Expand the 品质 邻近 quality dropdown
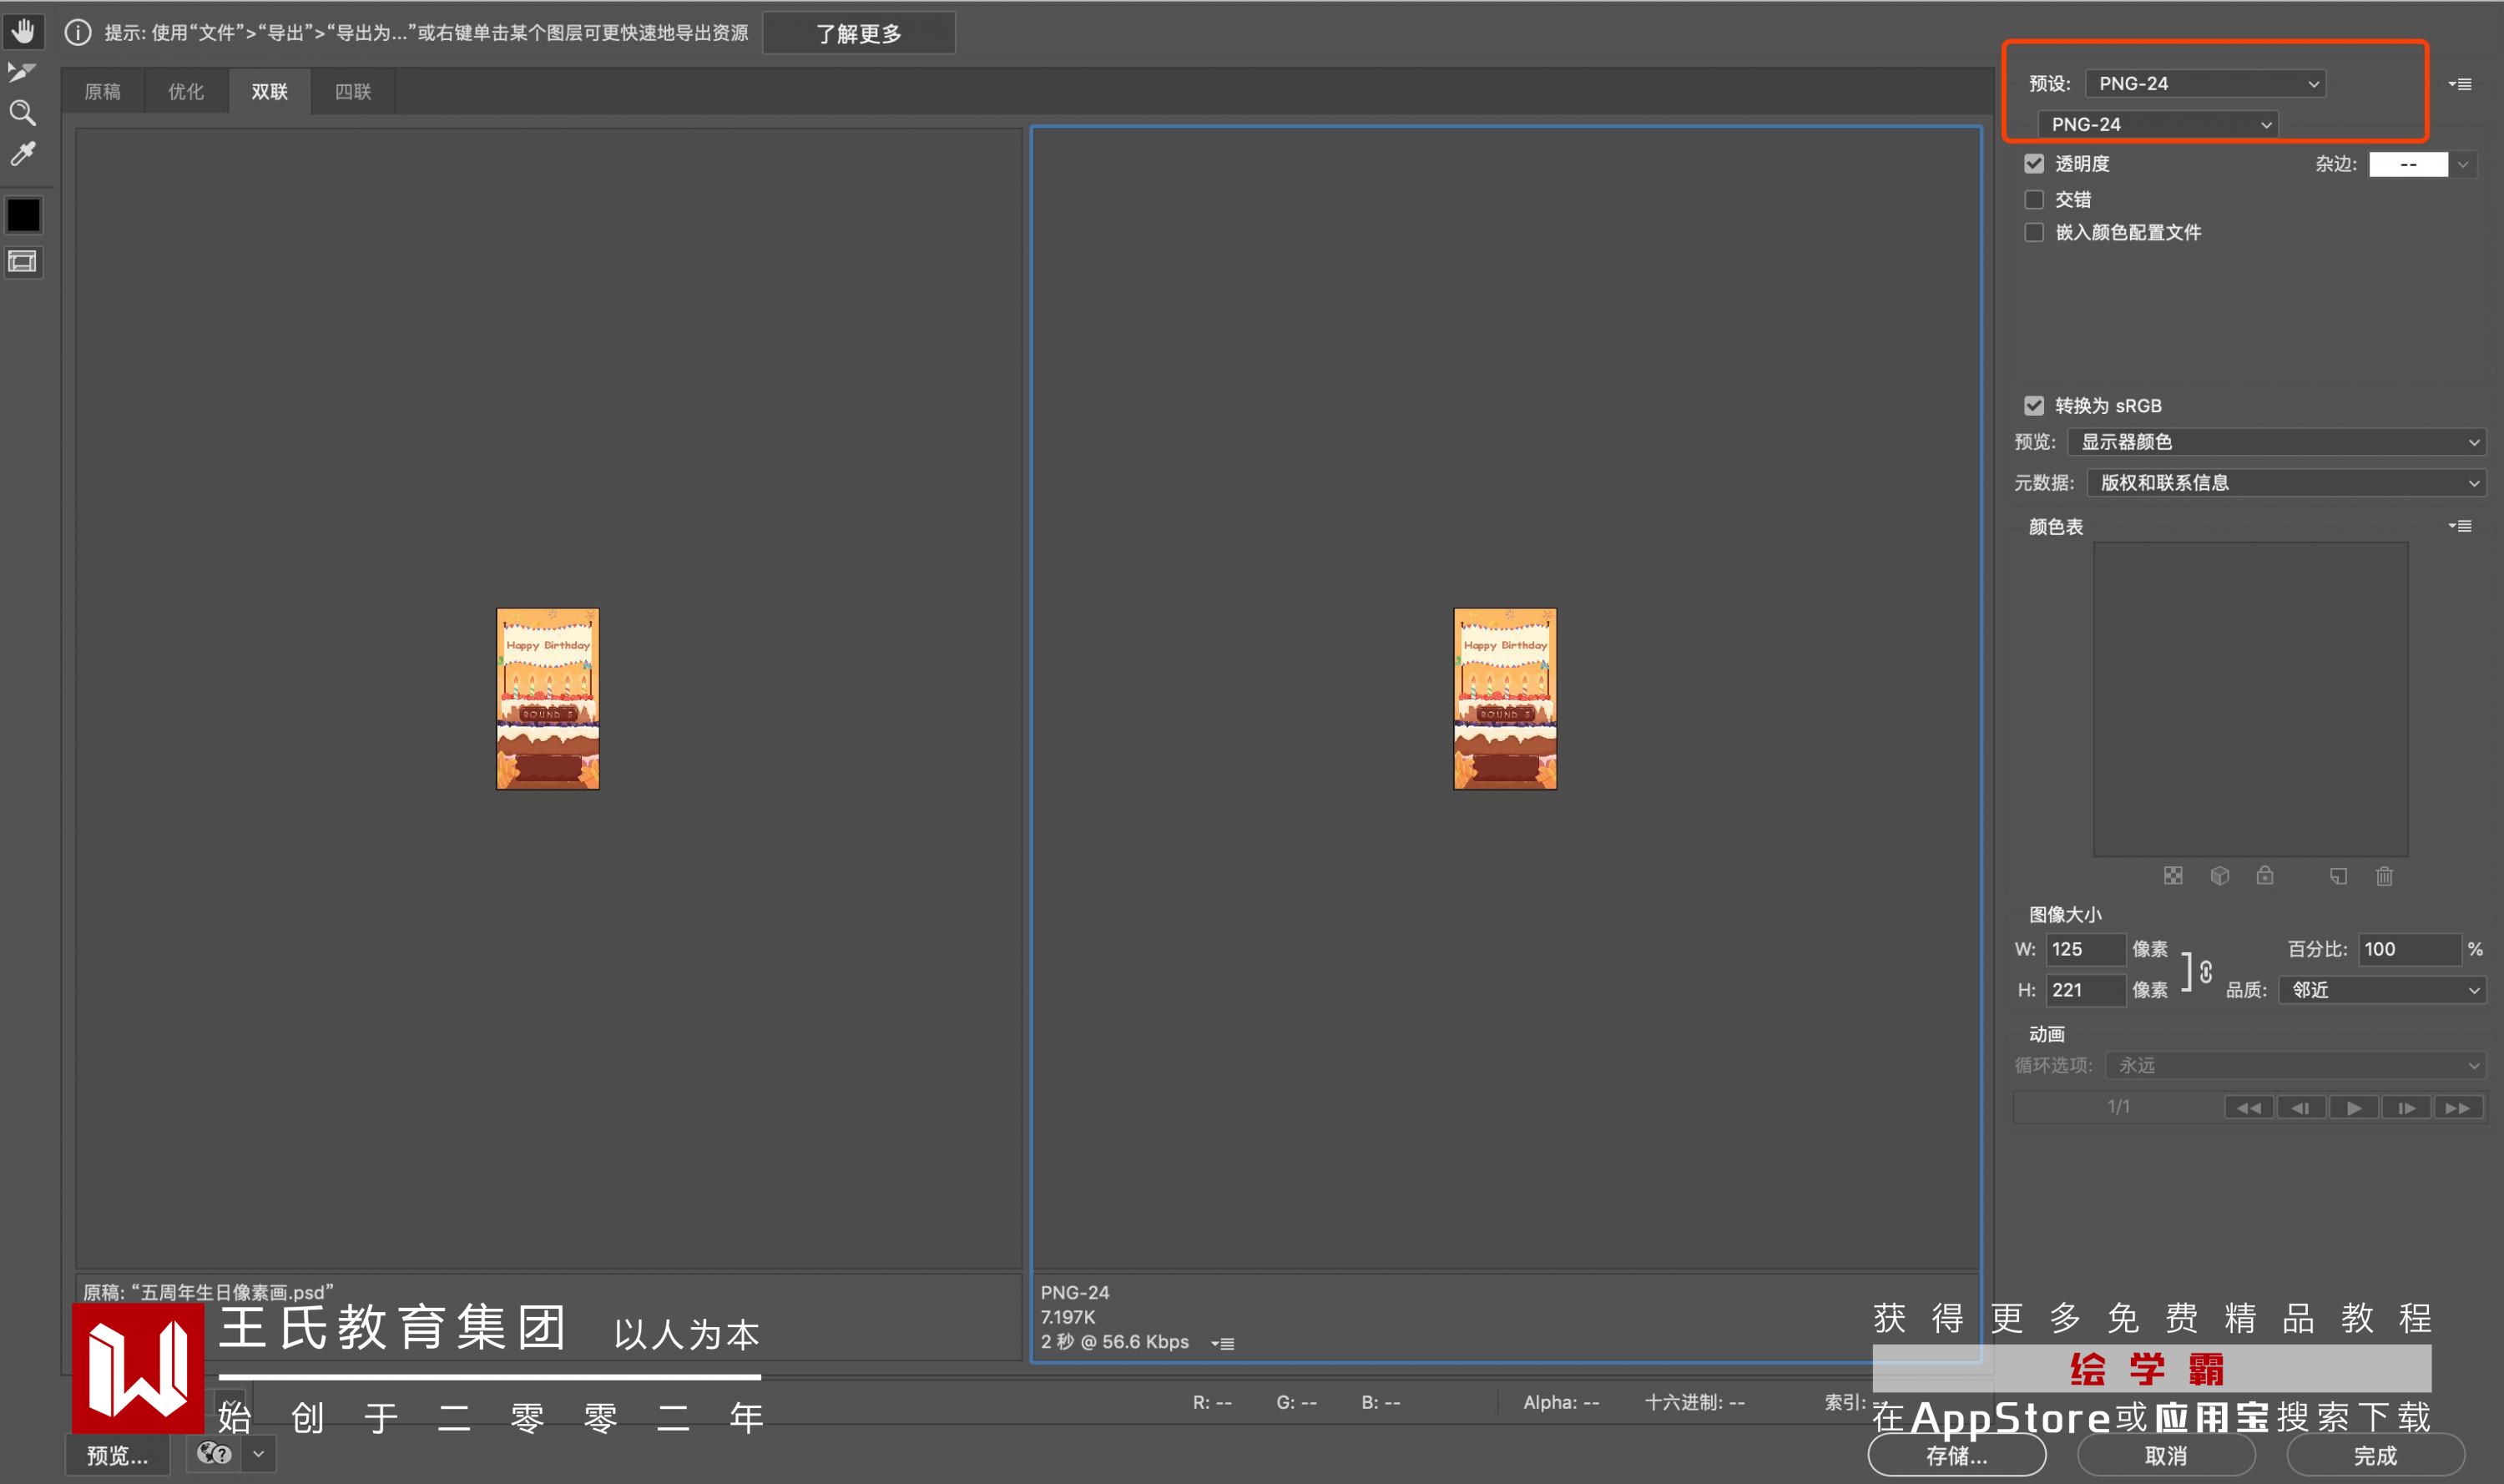Viewport: 2504px width, 1484px height. coord(2382,990)
